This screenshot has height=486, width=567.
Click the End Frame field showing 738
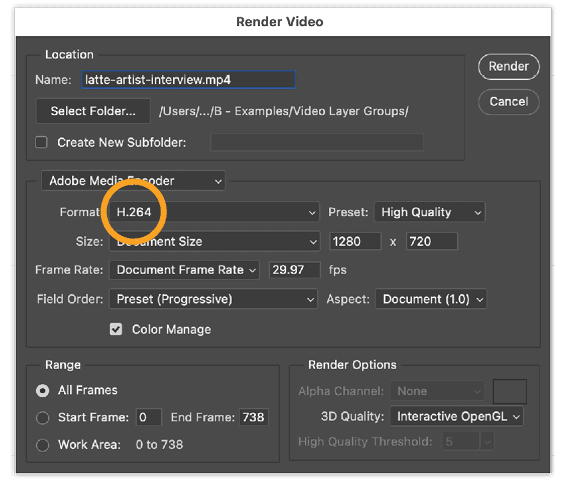[x=253, y=417]
